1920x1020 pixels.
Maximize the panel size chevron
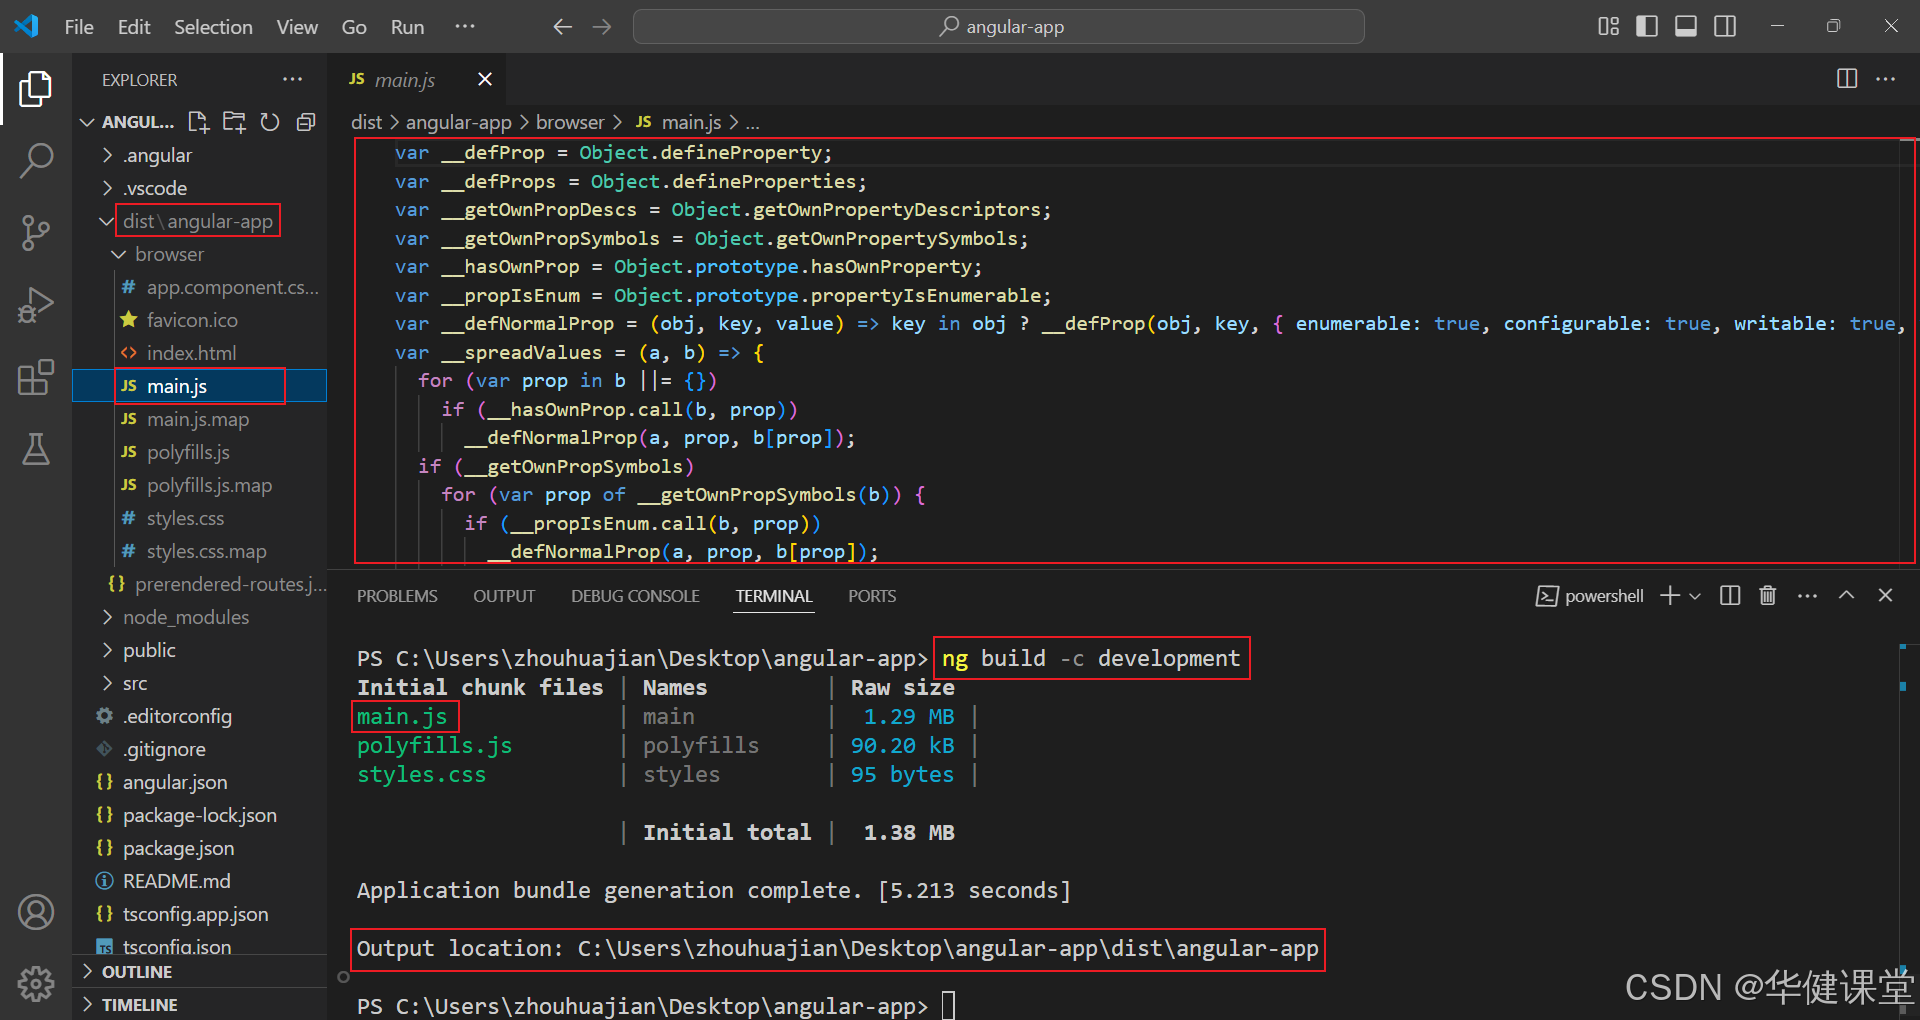click(1846, 596)
